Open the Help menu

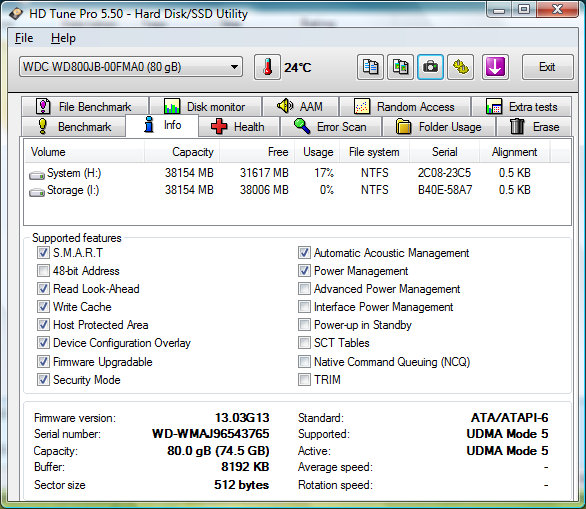click(63, 38)
